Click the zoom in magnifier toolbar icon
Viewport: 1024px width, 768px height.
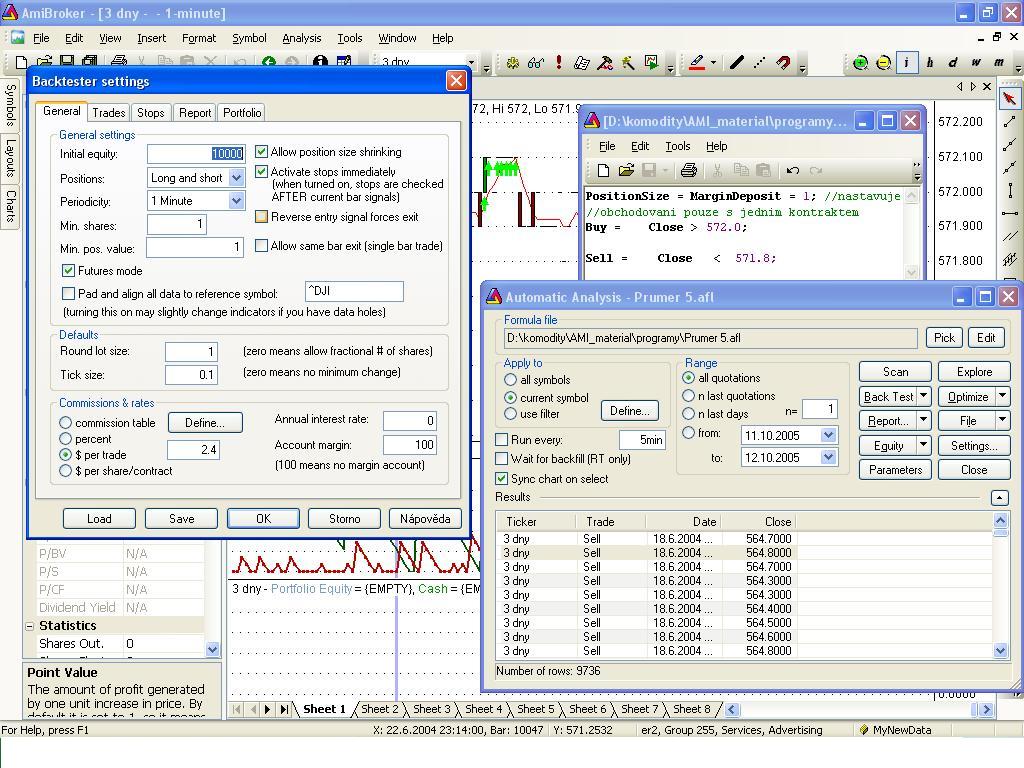coord(860,63)
